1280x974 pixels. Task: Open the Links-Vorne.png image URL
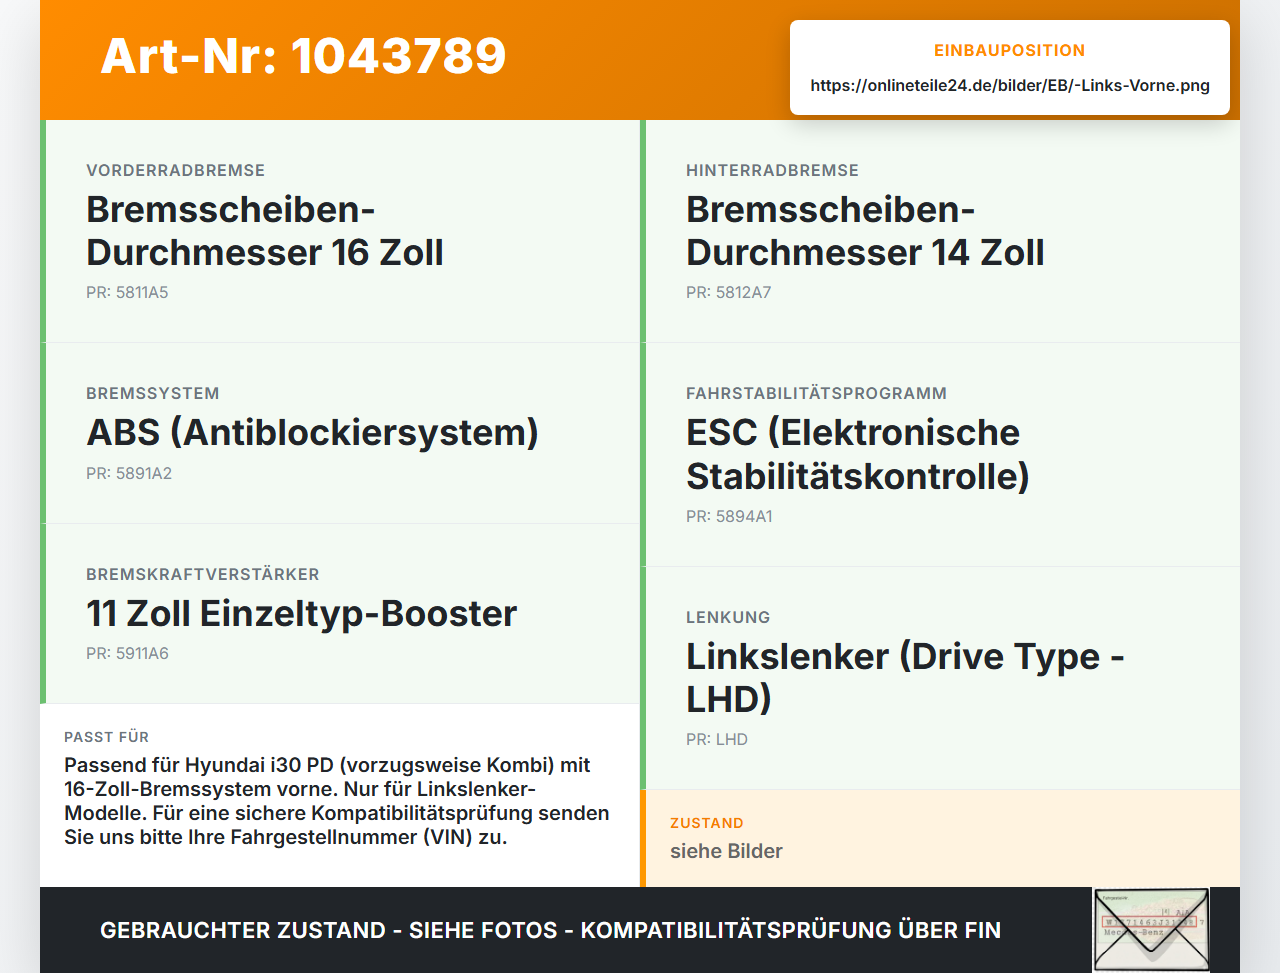[x=1010, y=86]
